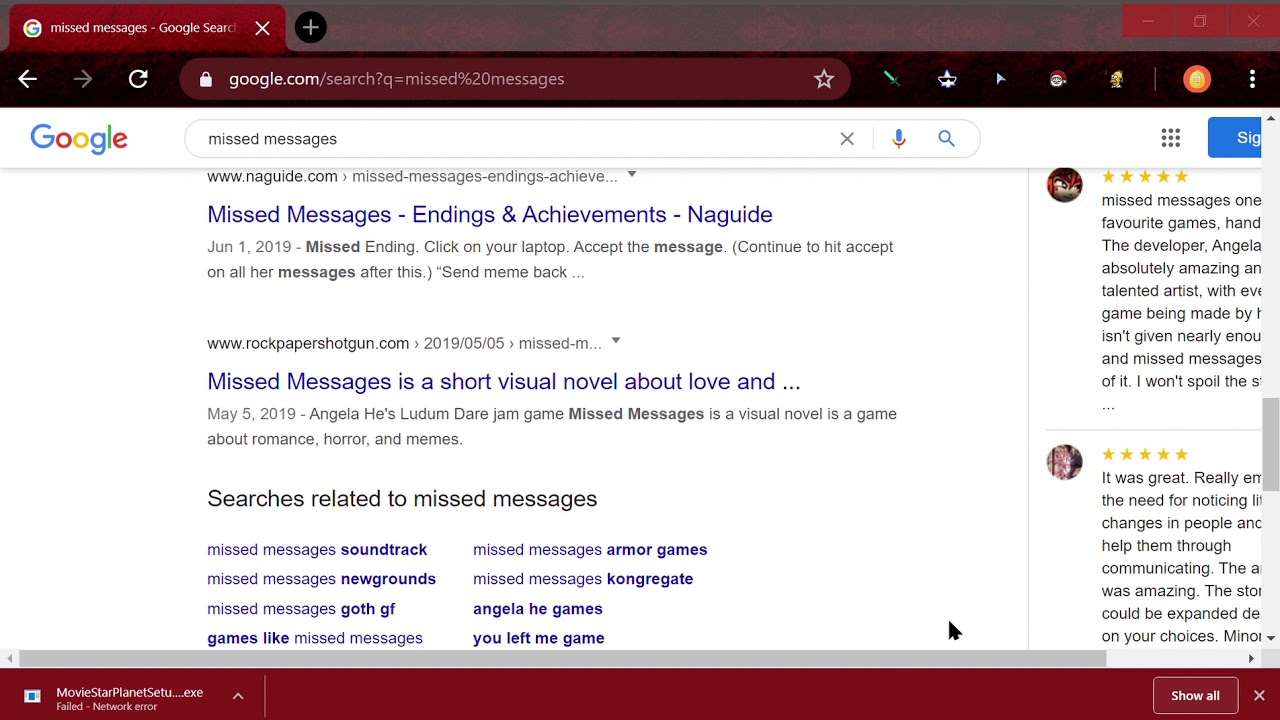Image resolution: width=1280 pixels, height=720 pixels.
Task: Click second reviewer's avatar thumbnail
Action: click(1064, 462)
